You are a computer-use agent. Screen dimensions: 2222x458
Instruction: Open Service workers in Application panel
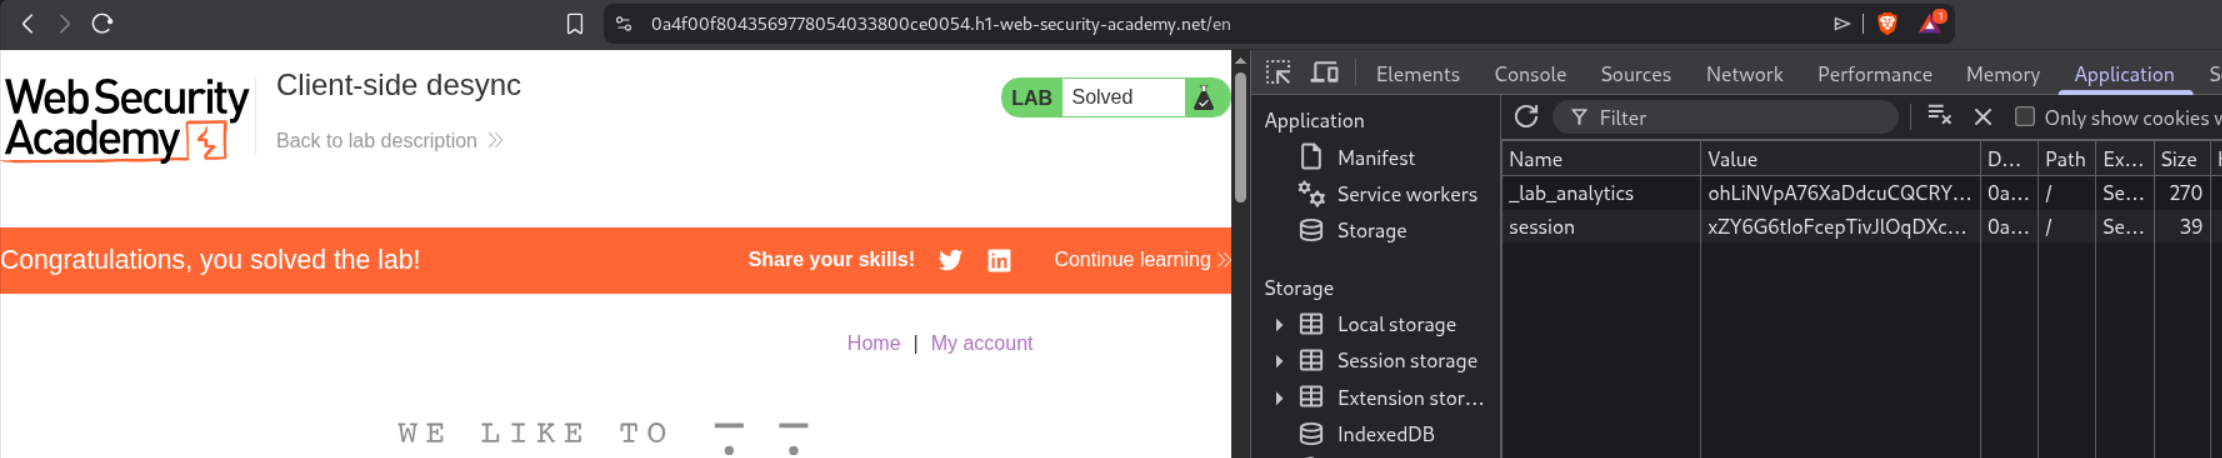coord(1406,194)
